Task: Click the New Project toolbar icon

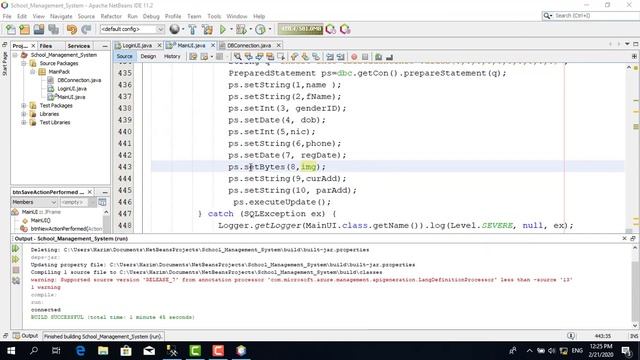Action: coord(24,29)
